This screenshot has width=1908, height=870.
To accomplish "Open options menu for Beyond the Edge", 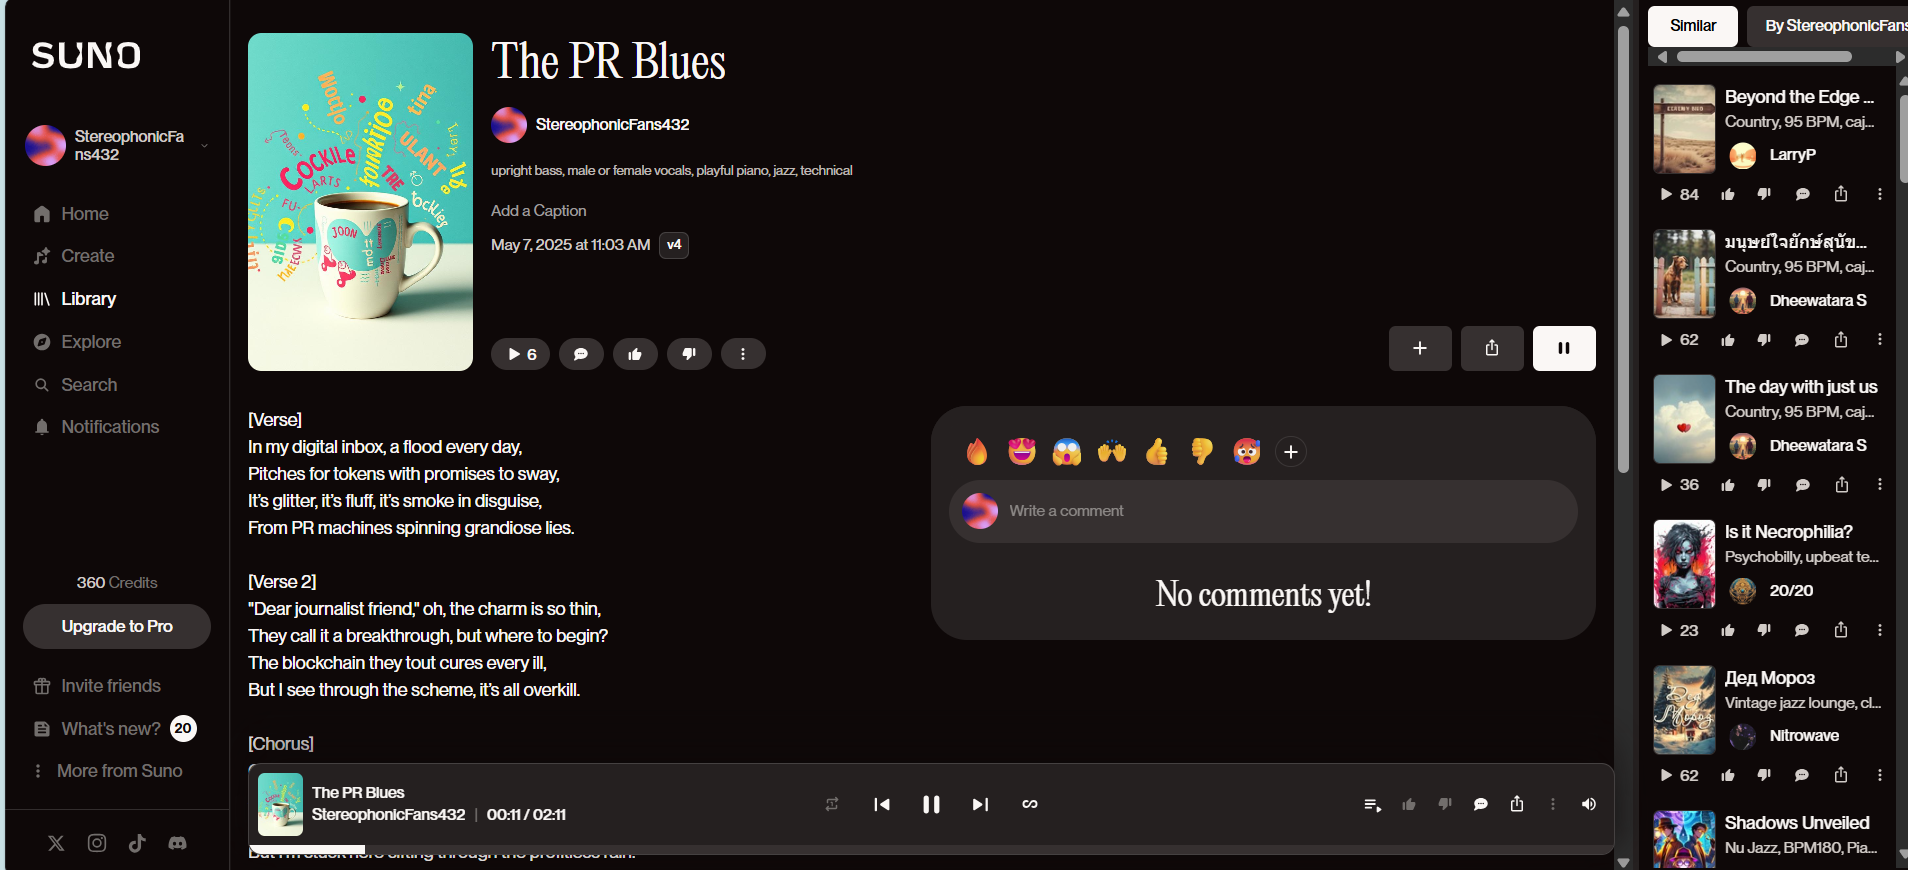I will 1880,194.
